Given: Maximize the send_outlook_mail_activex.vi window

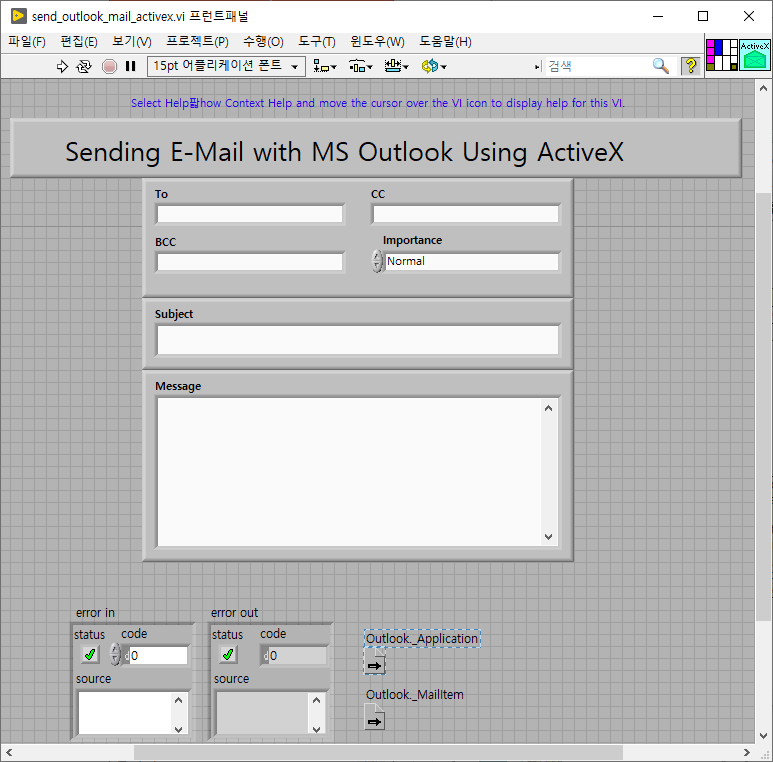Looking at the screenshot, I should tap(703, 16).
